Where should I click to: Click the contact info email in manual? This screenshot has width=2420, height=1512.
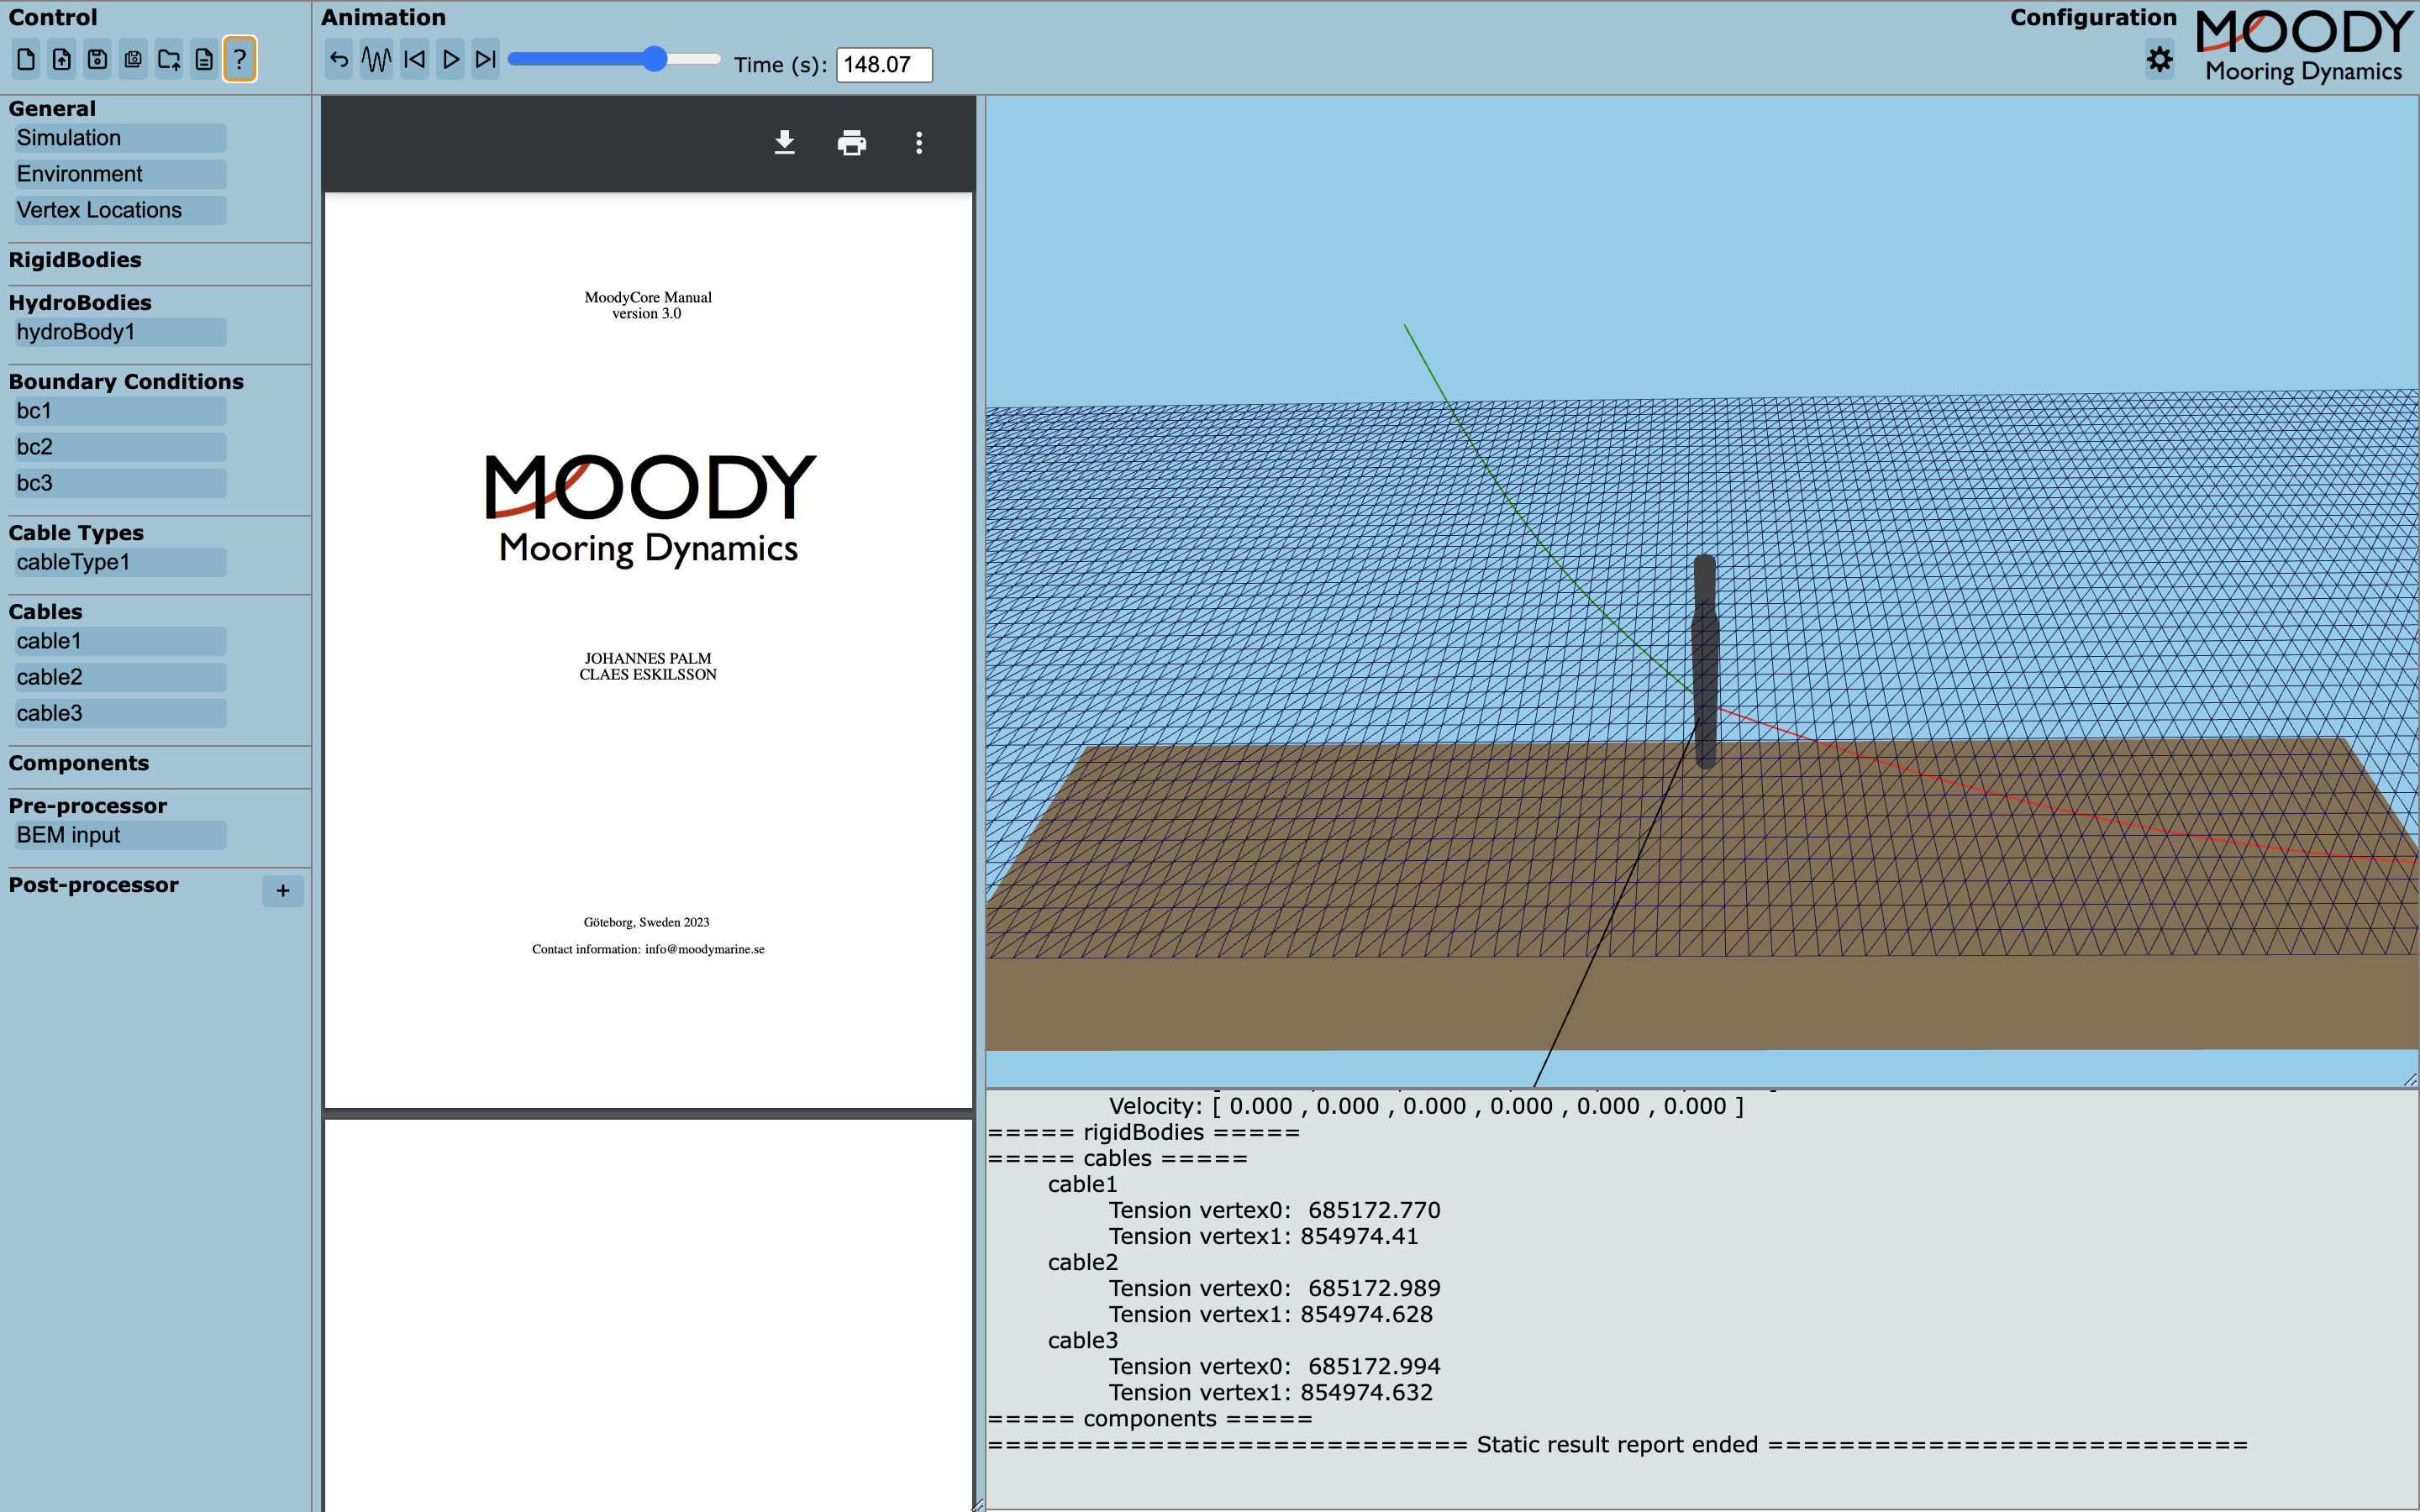click(x=704, y=949)
